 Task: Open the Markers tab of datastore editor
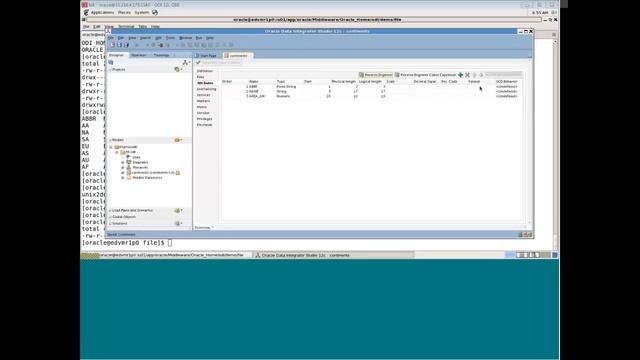(203, 101)
